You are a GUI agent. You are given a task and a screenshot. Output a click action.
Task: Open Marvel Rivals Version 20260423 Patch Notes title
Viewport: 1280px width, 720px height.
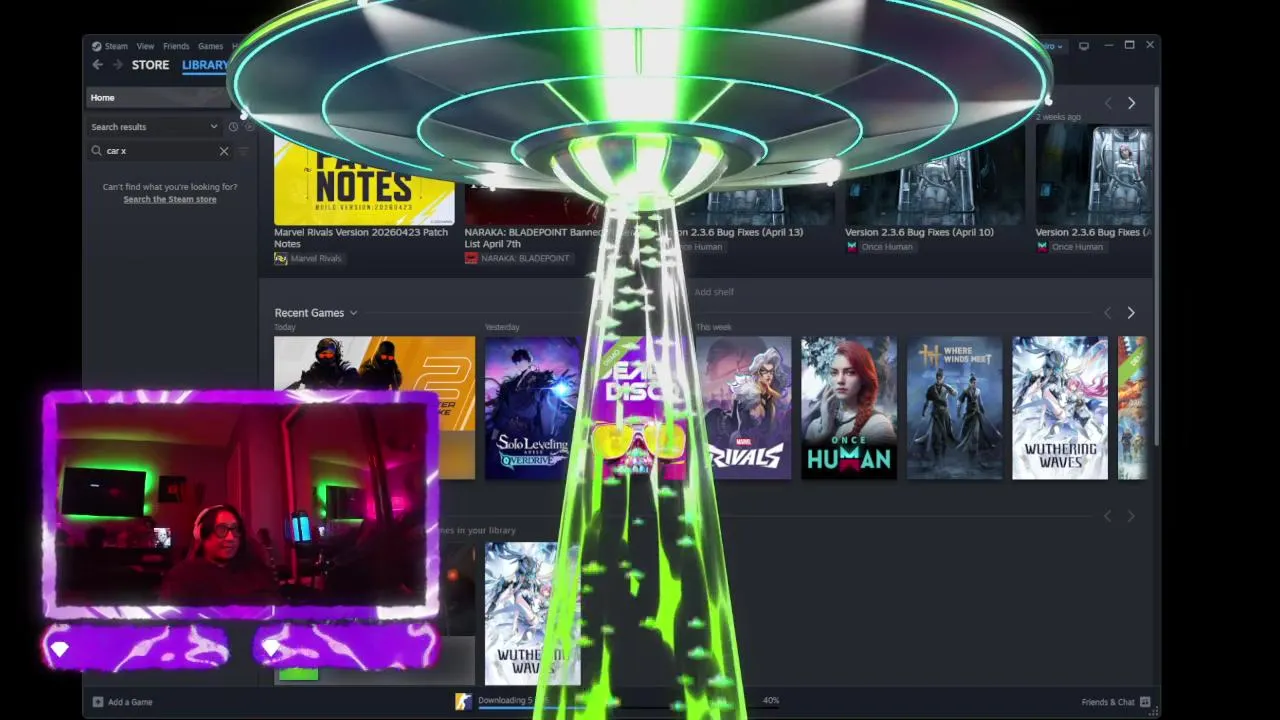[x=361, y=238]
